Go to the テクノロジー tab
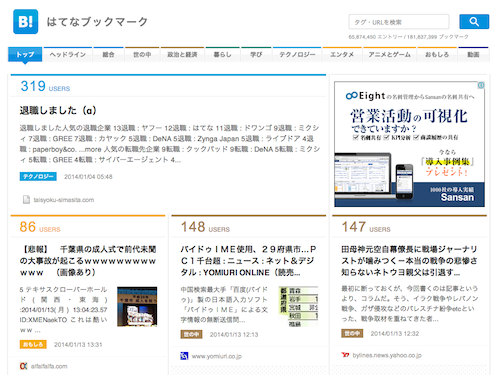This screenshot has height=375, width=500. click(297, 55)
